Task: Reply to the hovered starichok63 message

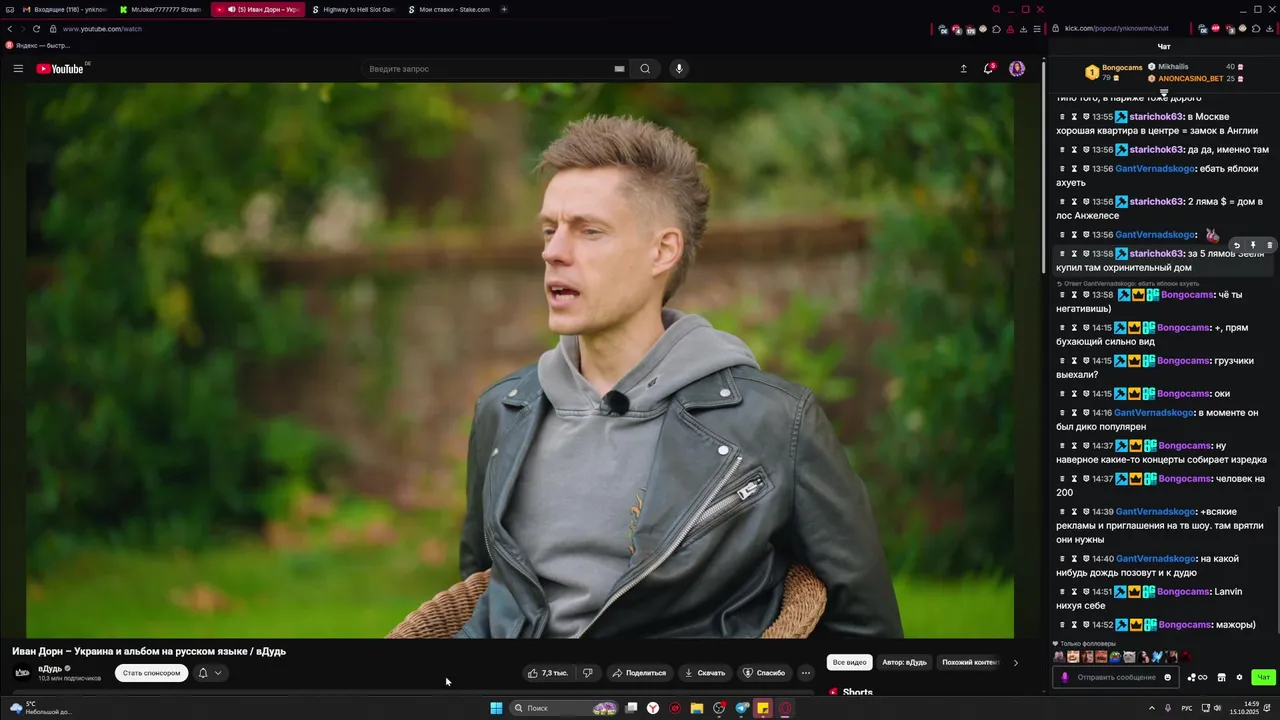Action: coord(1236,245)
